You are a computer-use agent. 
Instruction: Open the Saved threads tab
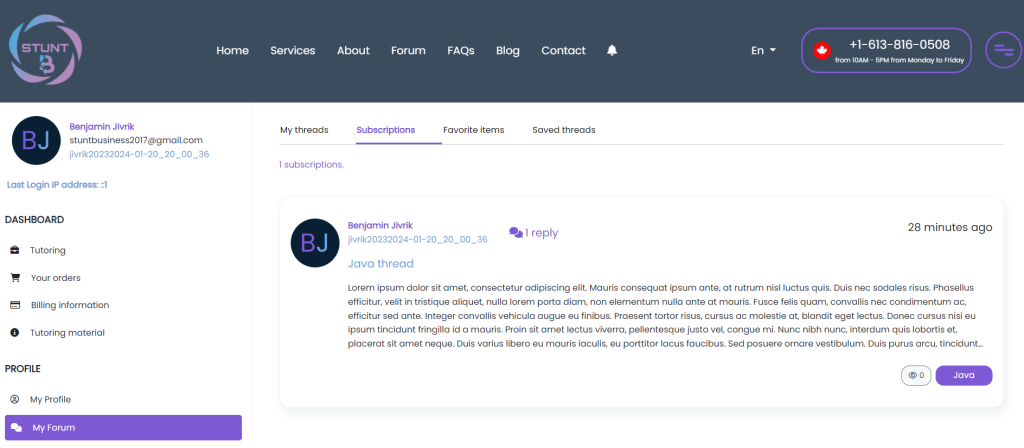(564, 130)
